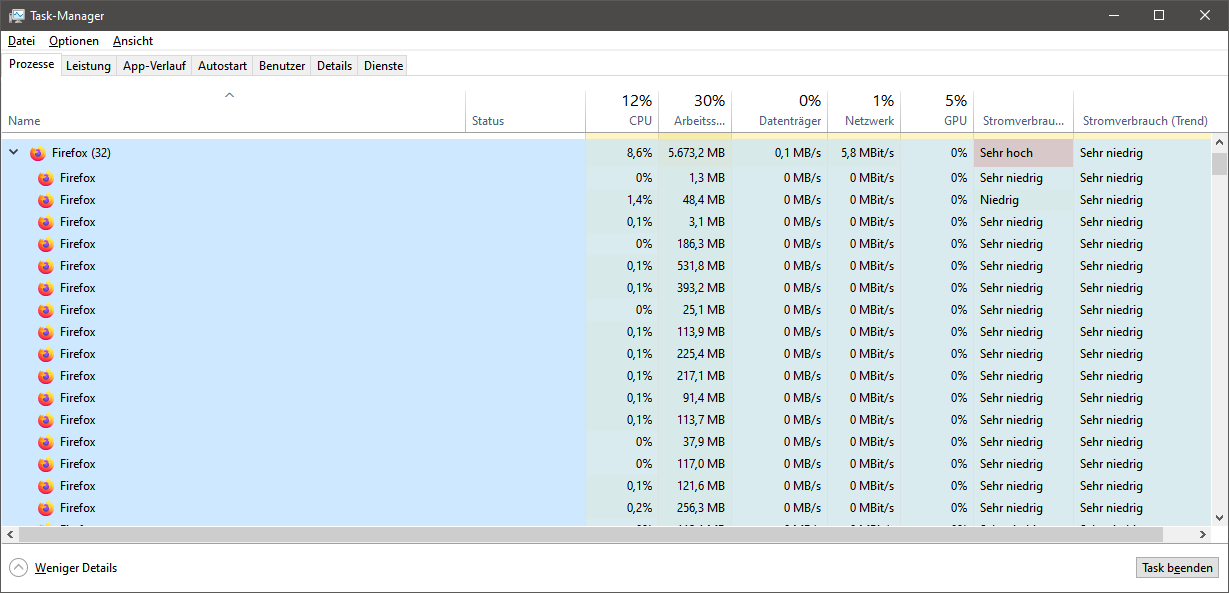1229x593 pixels.
Task: Go to the Dienste tab
Action: [x=383, y=66]
